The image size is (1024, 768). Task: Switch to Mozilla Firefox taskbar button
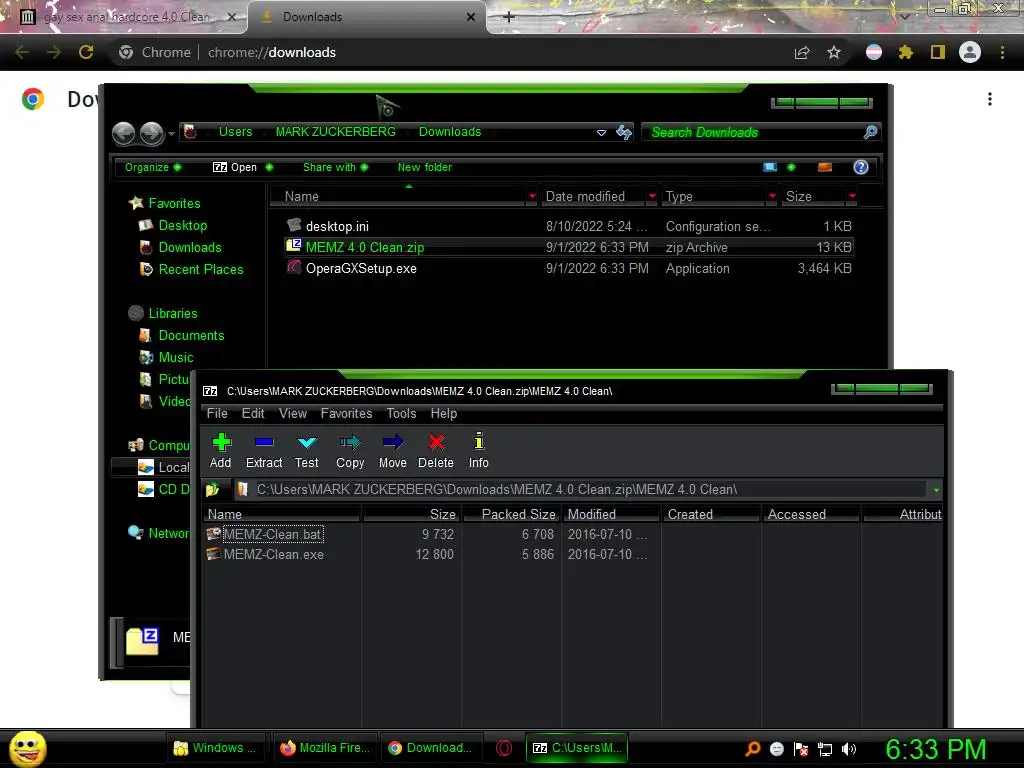(x=325, y=748)
